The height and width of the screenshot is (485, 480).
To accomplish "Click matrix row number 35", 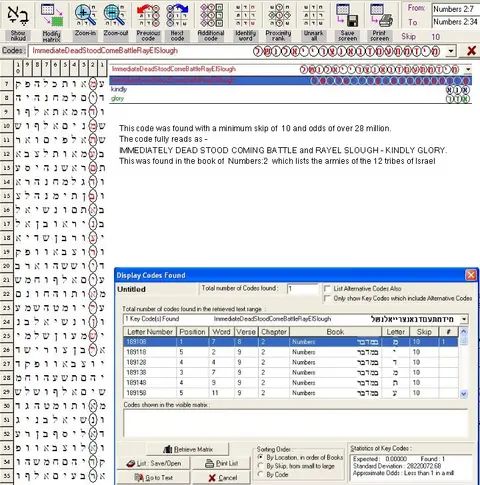I will (7, 476).
